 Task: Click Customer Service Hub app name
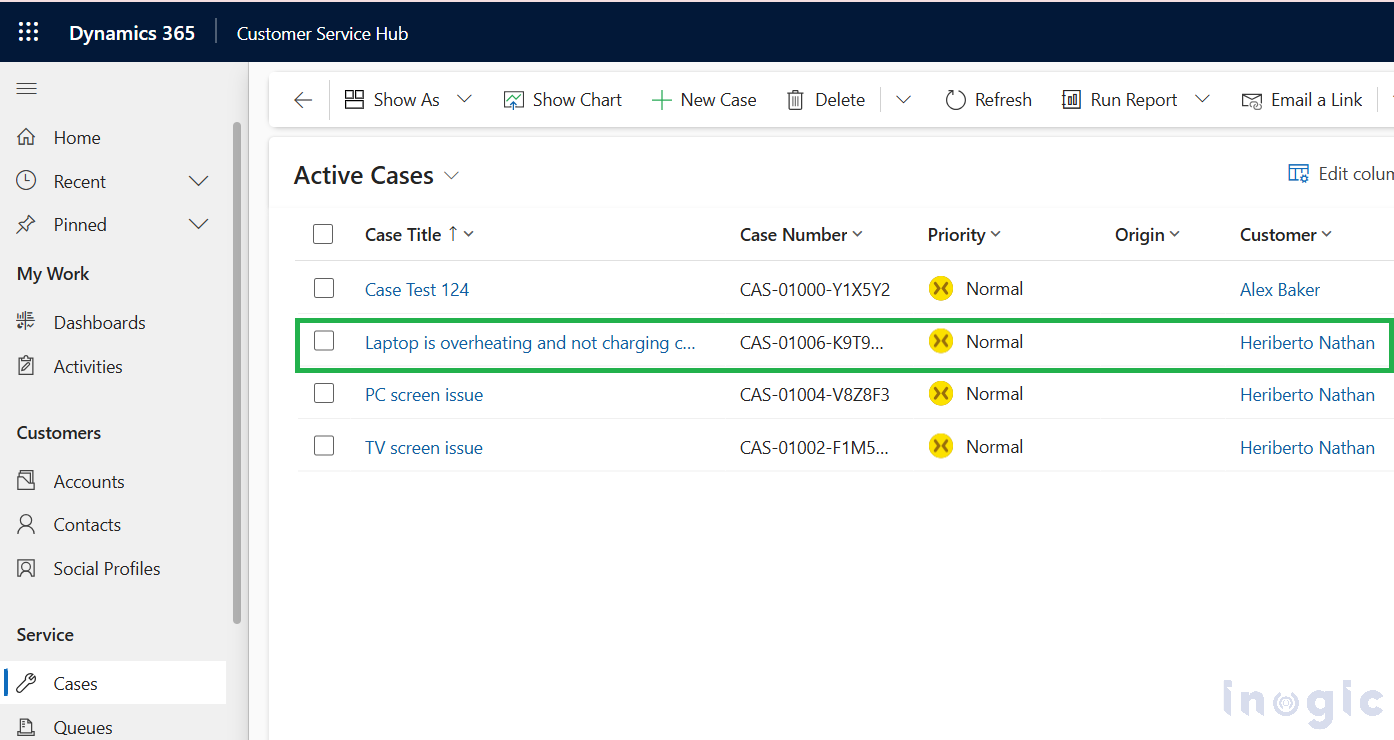coord(322,33)
